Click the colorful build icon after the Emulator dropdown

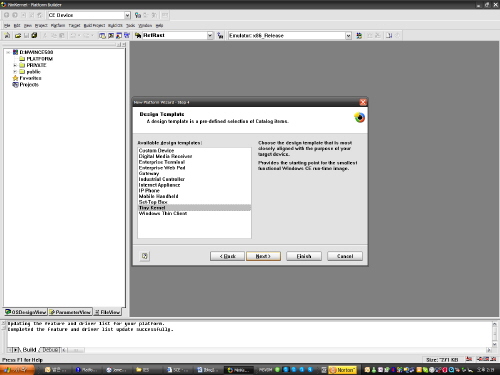[x=359, y=35]
